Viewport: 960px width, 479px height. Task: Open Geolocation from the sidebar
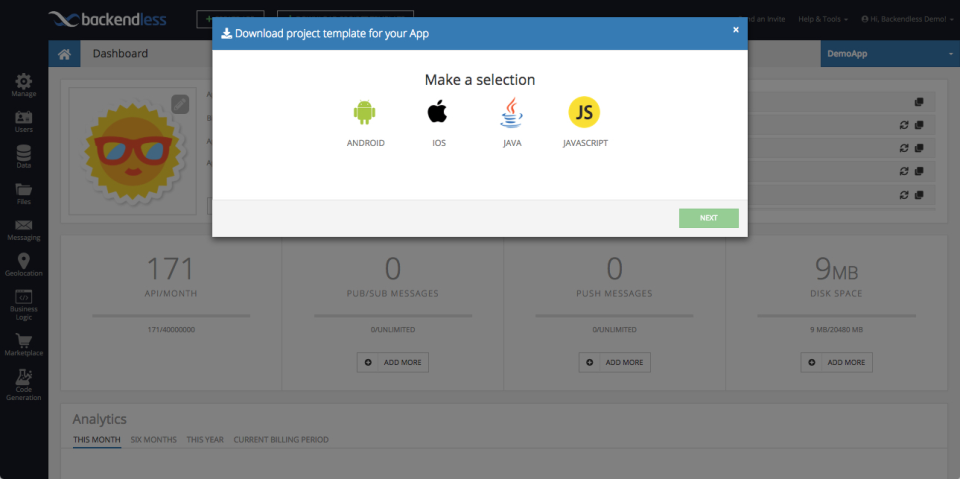[x=24, y=265]
